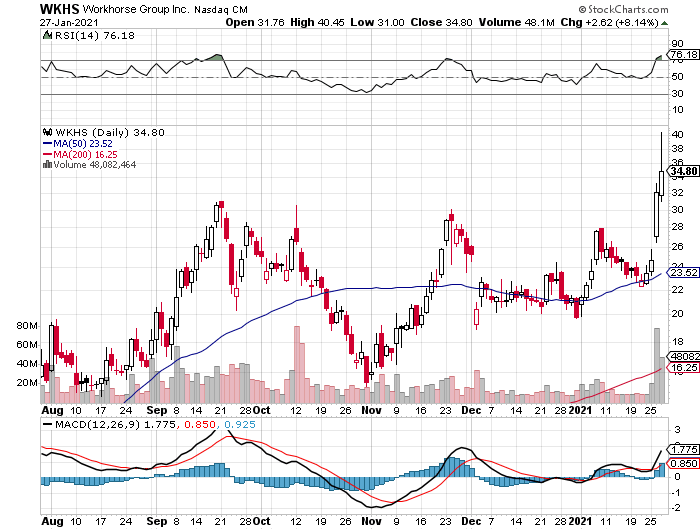Click the 0.850 signal tag on the MACD axis

pyautogui.click(x=683, y=463)
